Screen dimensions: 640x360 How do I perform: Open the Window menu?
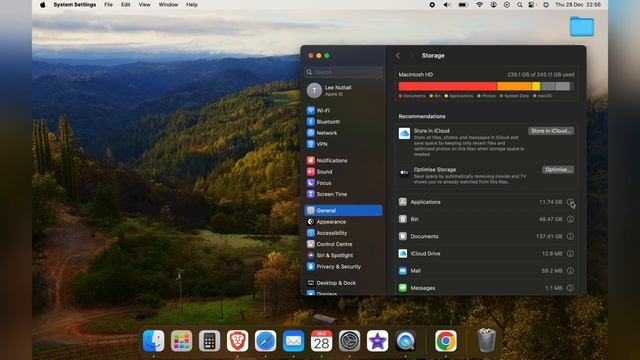(x=168, y=5)
